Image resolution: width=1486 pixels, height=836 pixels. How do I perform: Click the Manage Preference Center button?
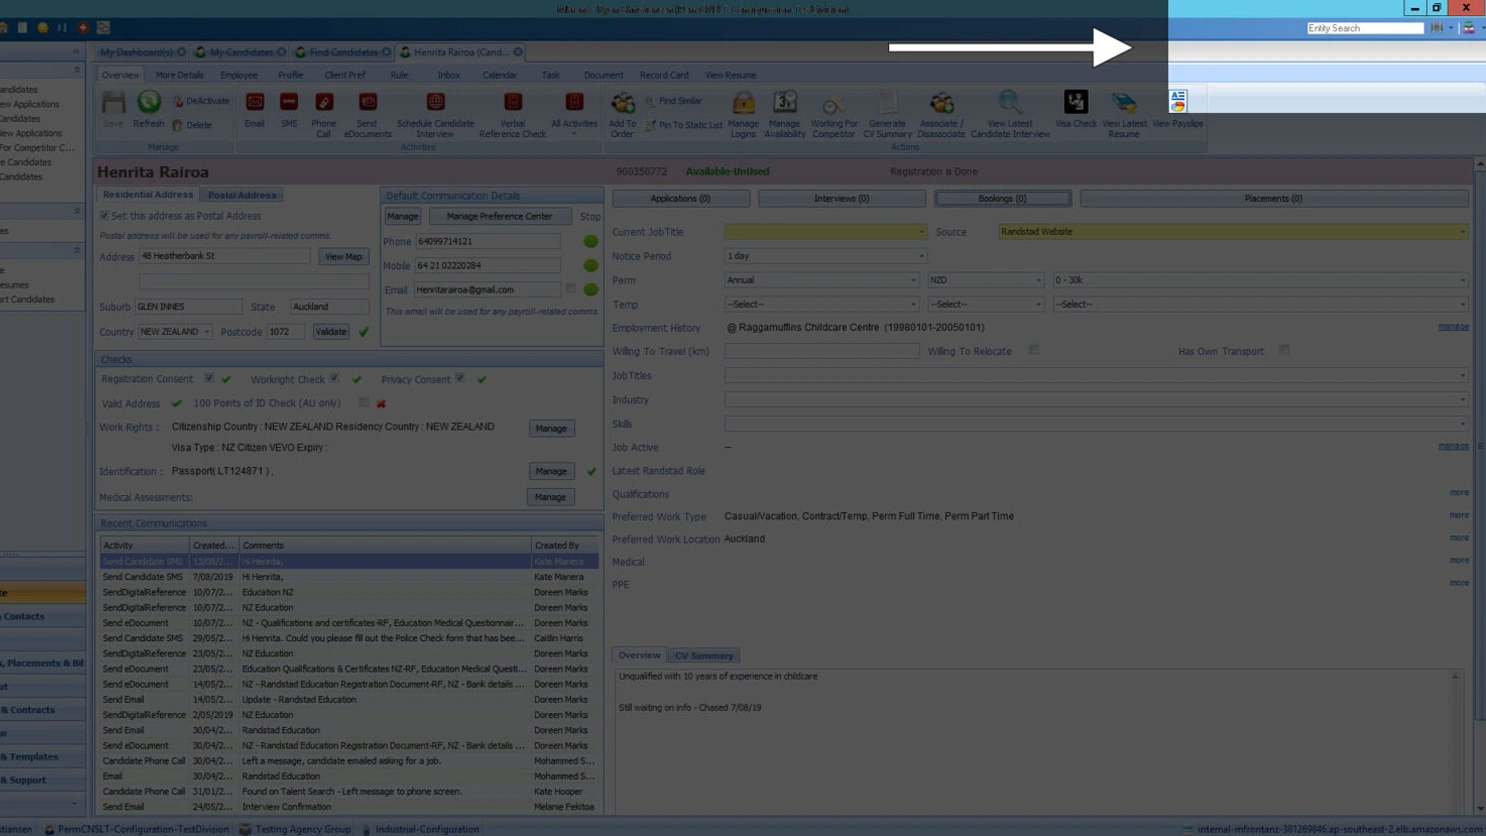[x=499, y=217]
